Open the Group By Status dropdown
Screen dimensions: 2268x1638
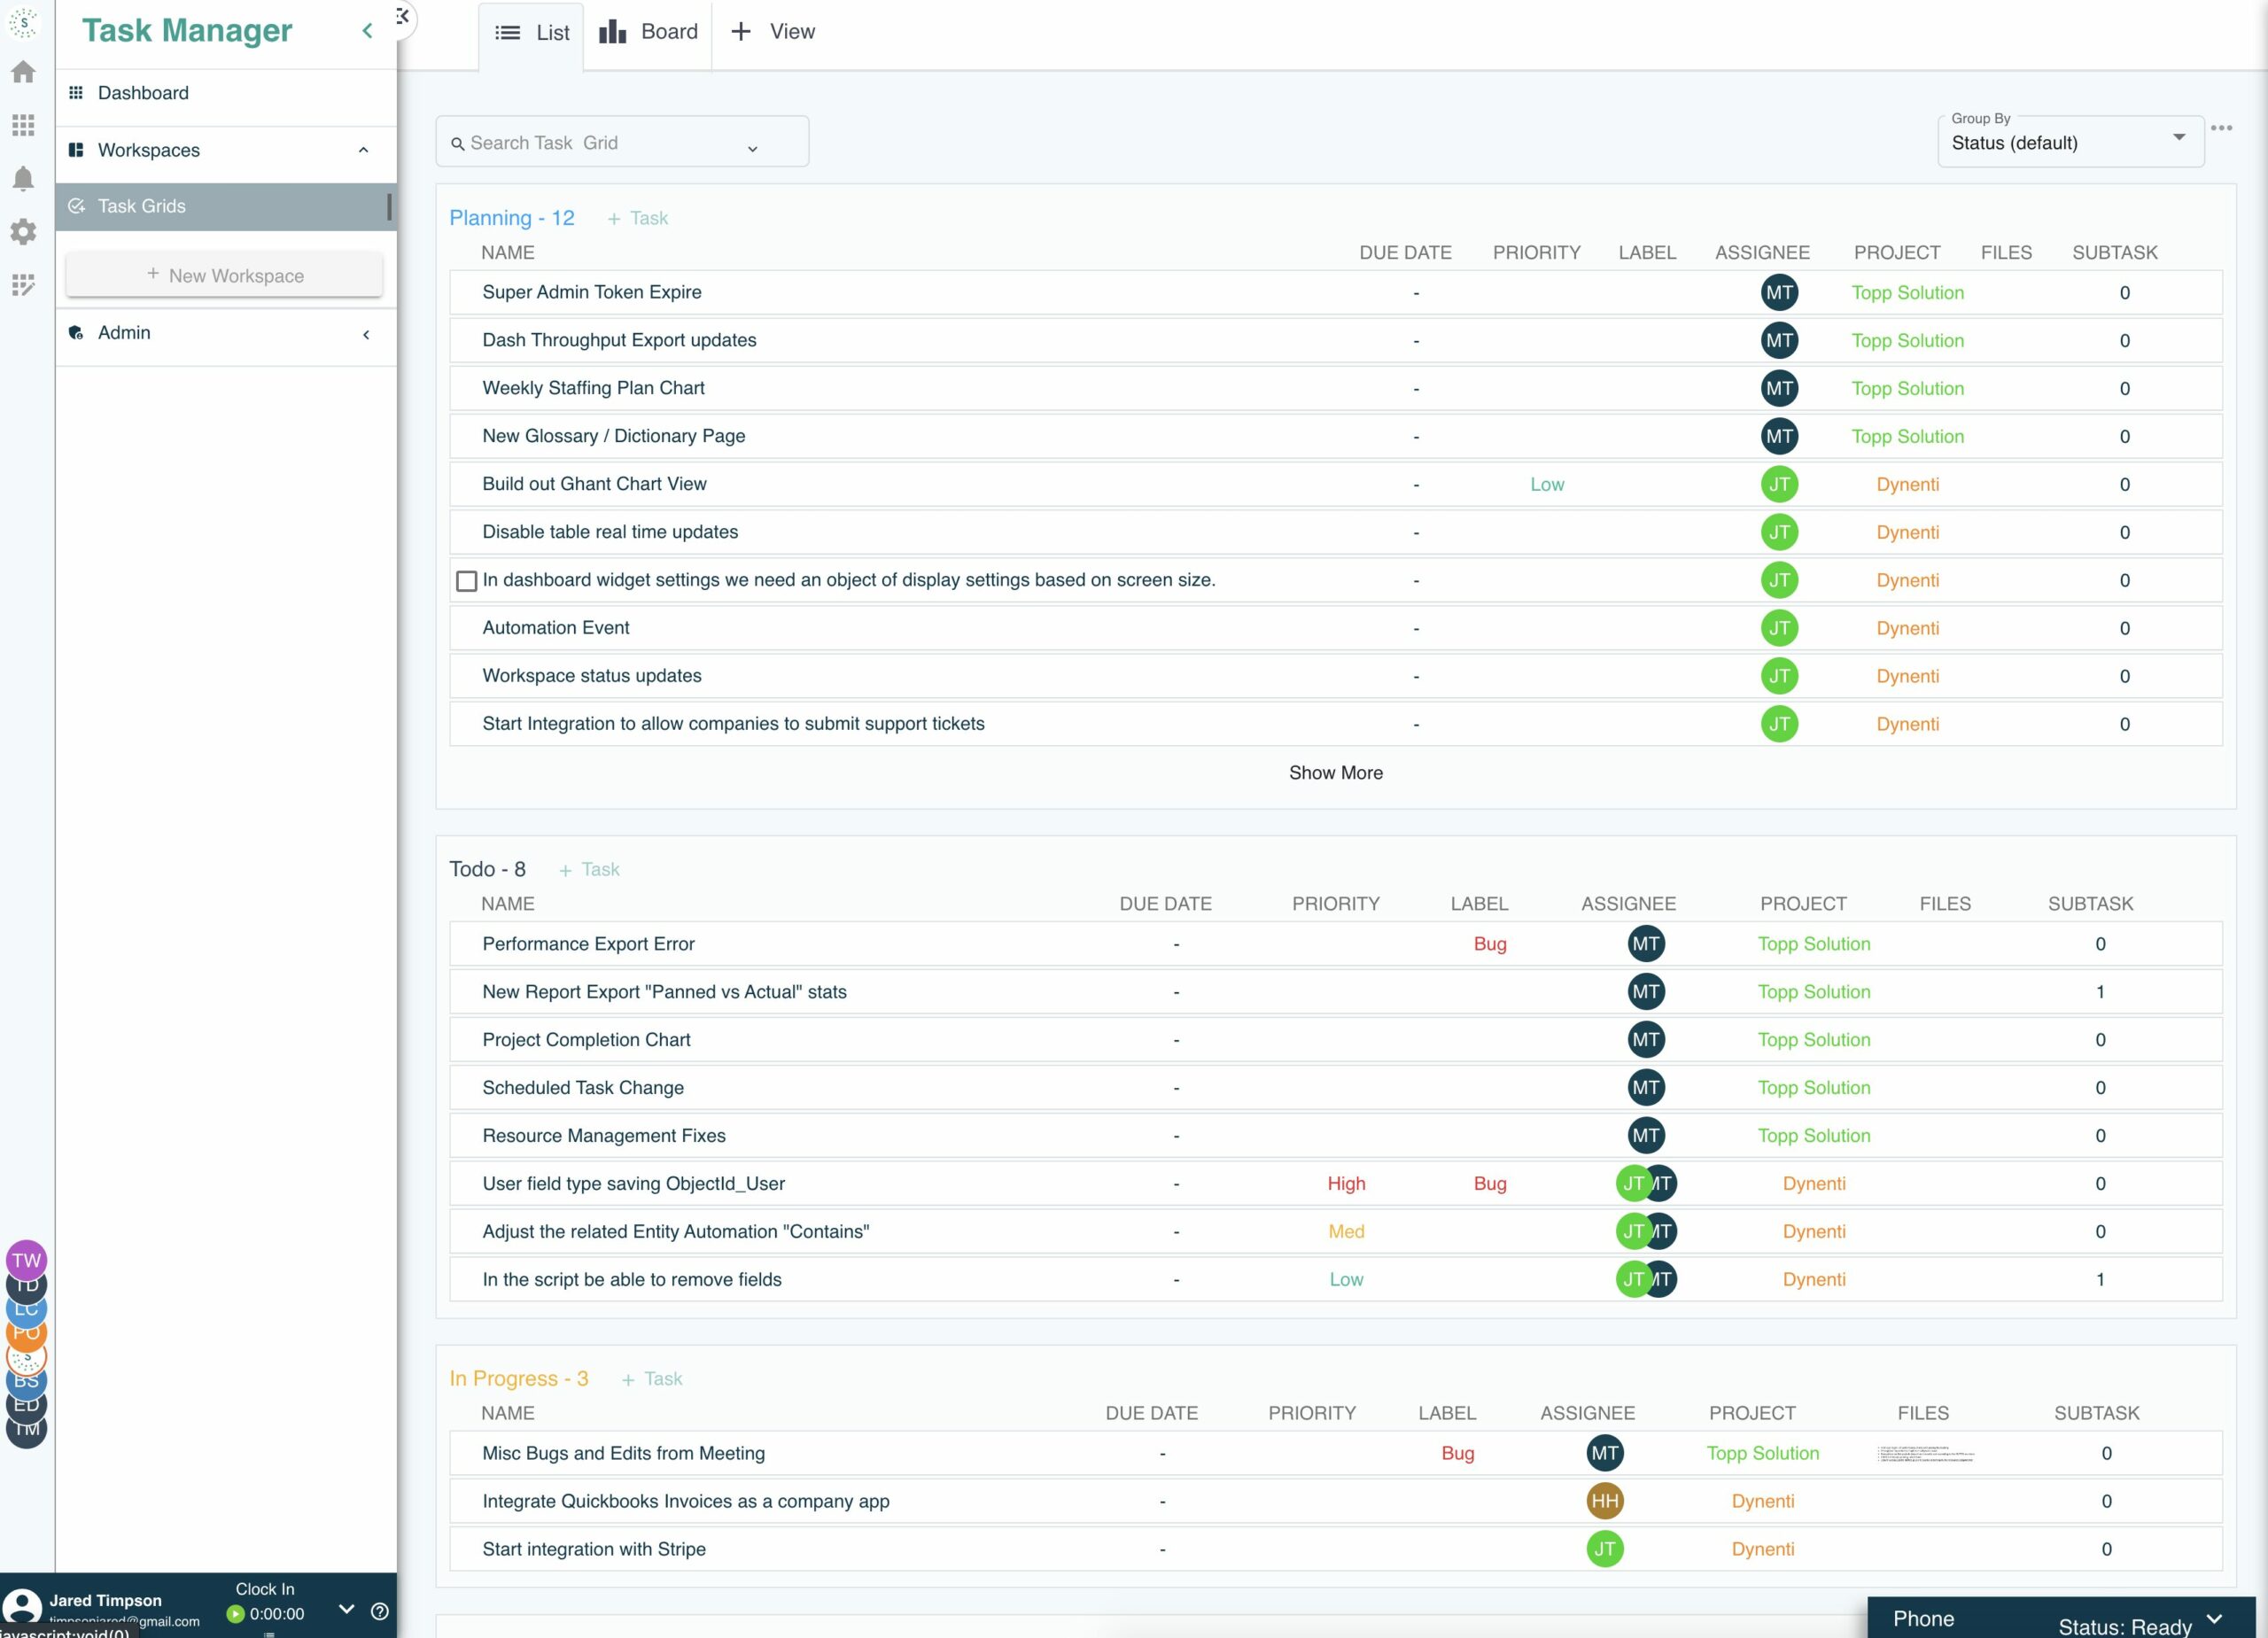pos(2070,142)
